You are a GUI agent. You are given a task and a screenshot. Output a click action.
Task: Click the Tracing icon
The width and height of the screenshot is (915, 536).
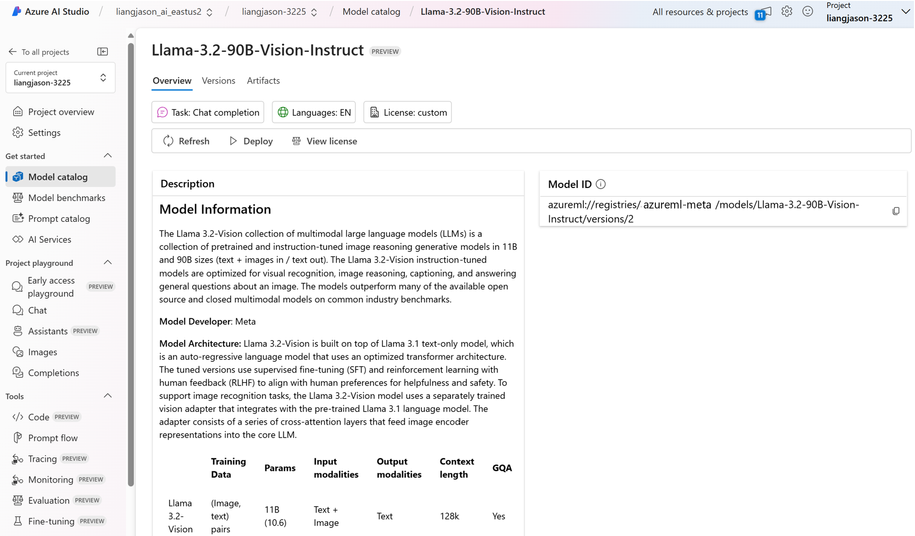18,459
